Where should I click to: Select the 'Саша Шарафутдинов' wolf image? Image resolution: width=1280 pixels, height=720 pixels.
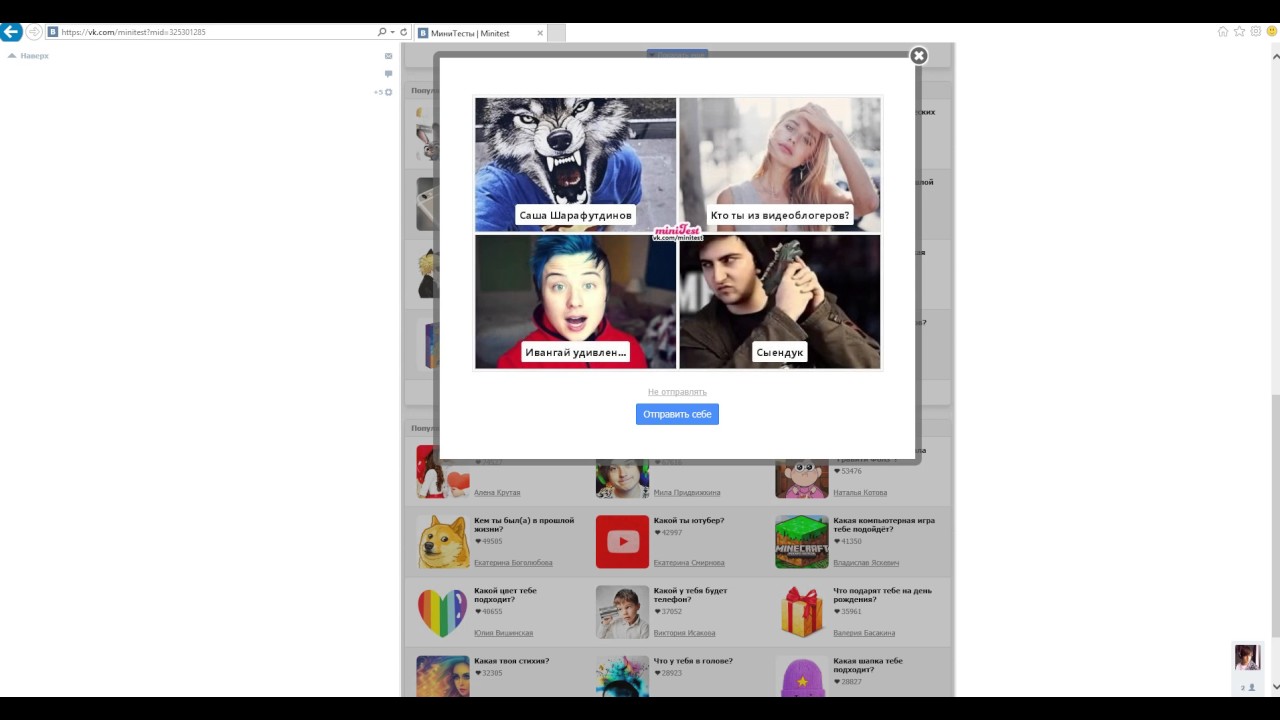tap(575, 165)
